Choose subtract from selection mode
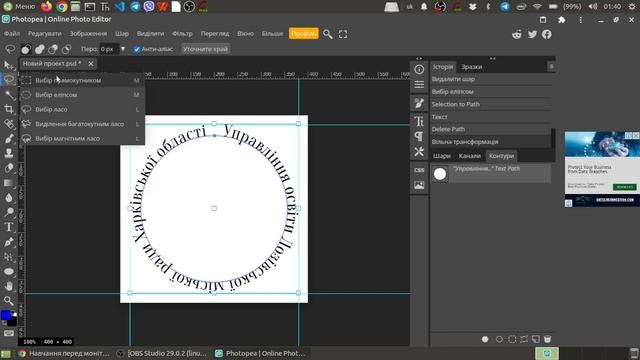 tap(53, 49)
